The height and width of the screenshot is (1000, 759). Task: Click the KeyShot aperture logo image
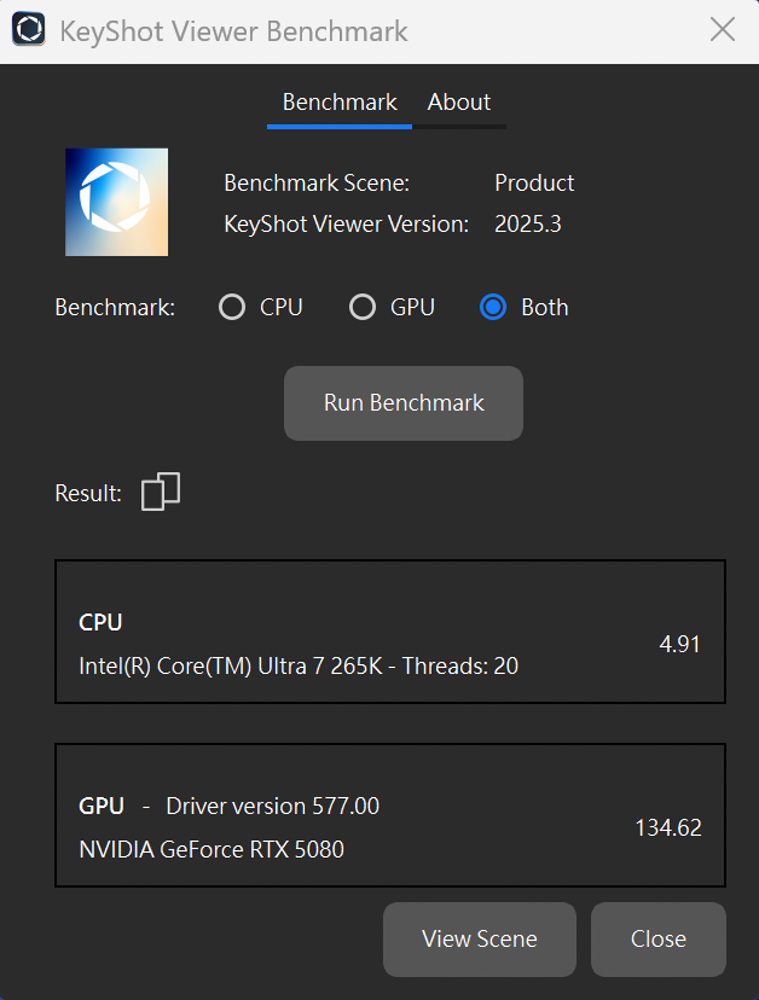pyautogui.click(x=116, y=202)
